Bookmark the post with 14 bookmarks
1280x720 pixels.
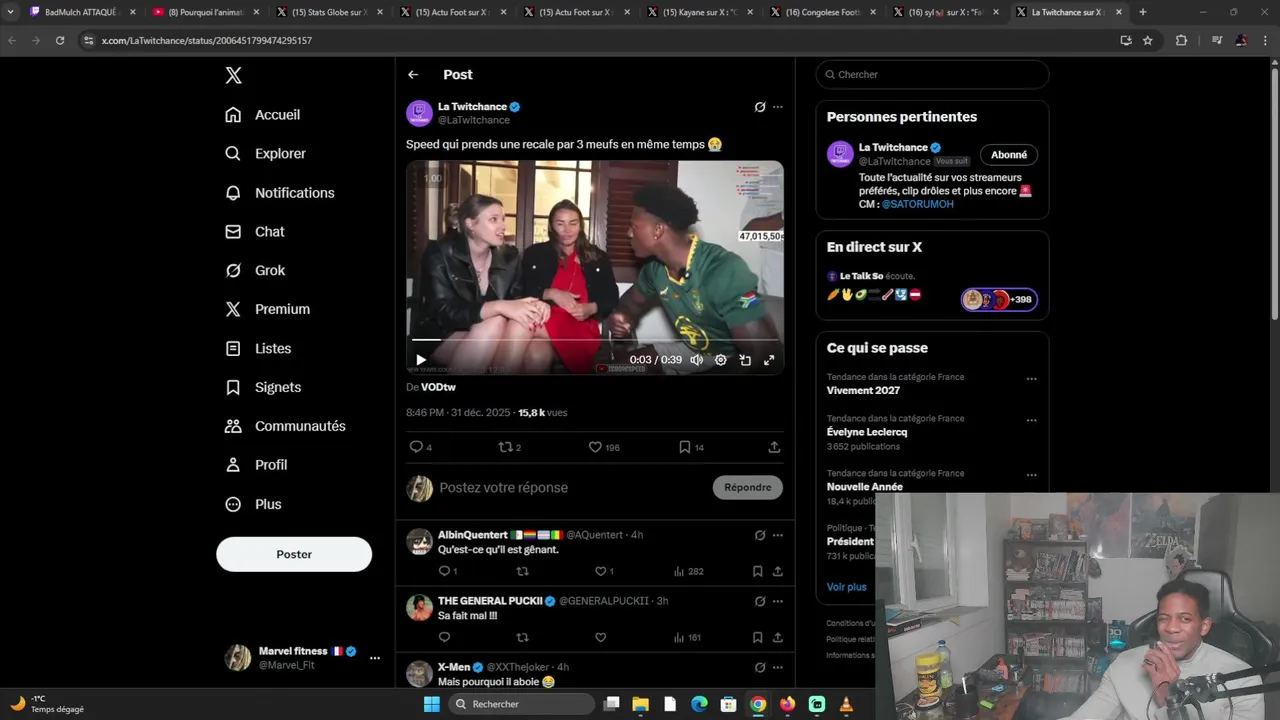(691, 447)
